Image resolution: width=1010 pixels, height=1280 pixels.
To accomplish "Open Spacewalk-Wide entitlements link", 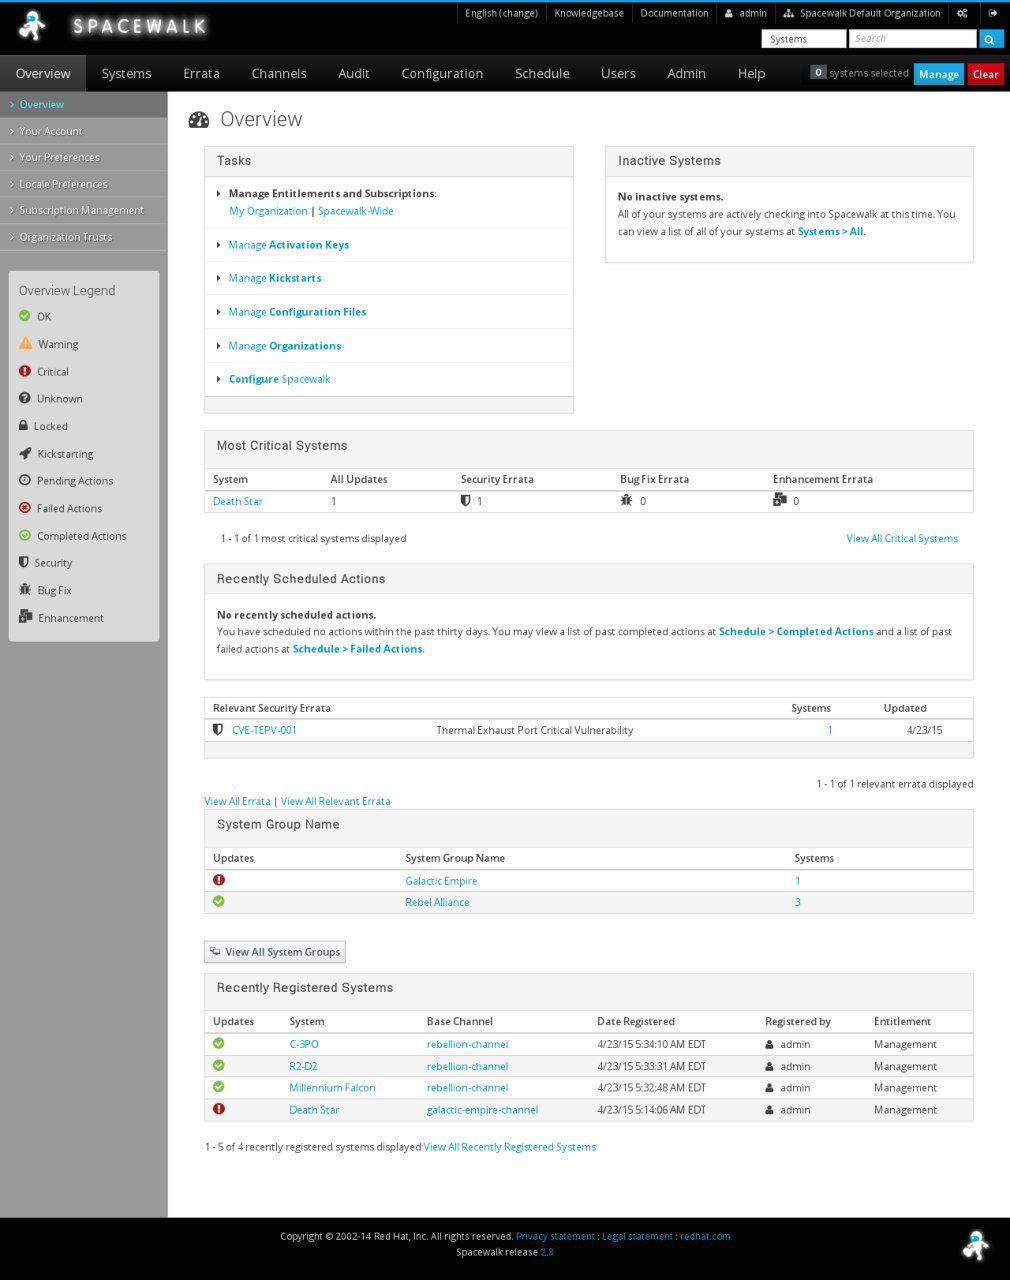I will [355, 211].
